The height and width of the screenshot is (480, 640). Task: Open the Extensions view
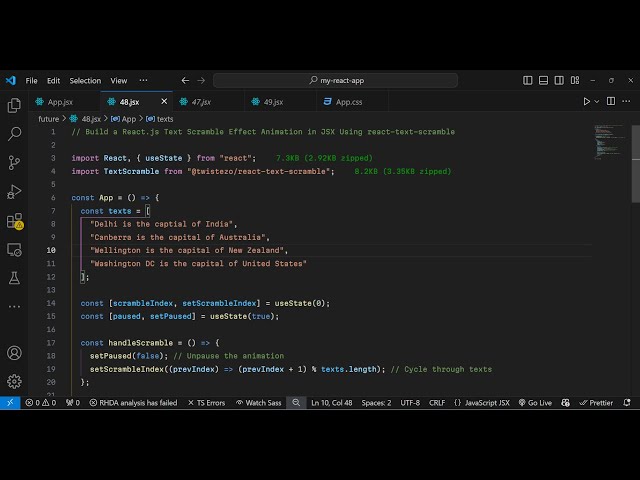click(14, 220)
